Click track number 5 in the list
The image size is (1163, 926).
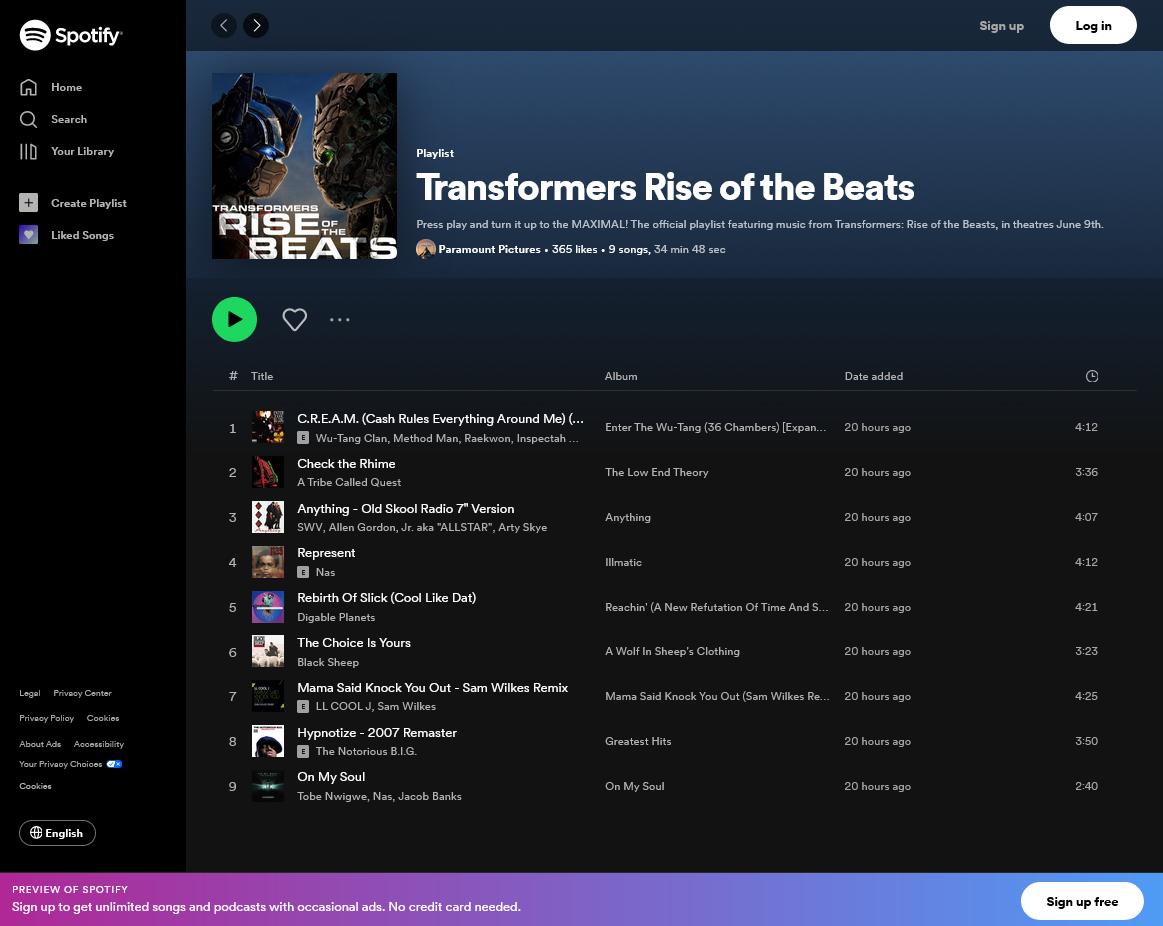tap(232, 608)
